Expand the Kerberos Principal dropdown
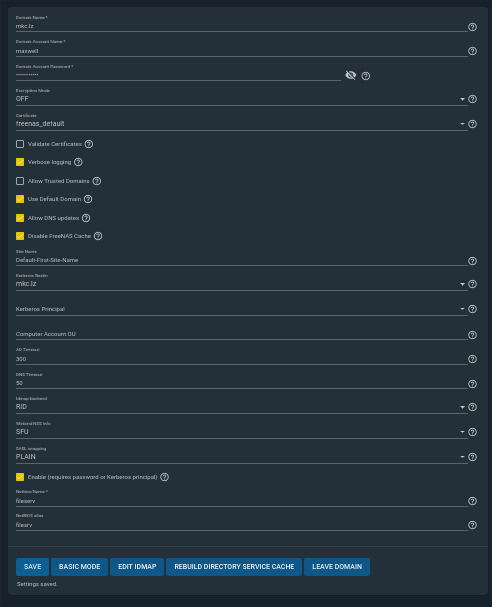This screenshot has width=492, height=607. point(241,309)
